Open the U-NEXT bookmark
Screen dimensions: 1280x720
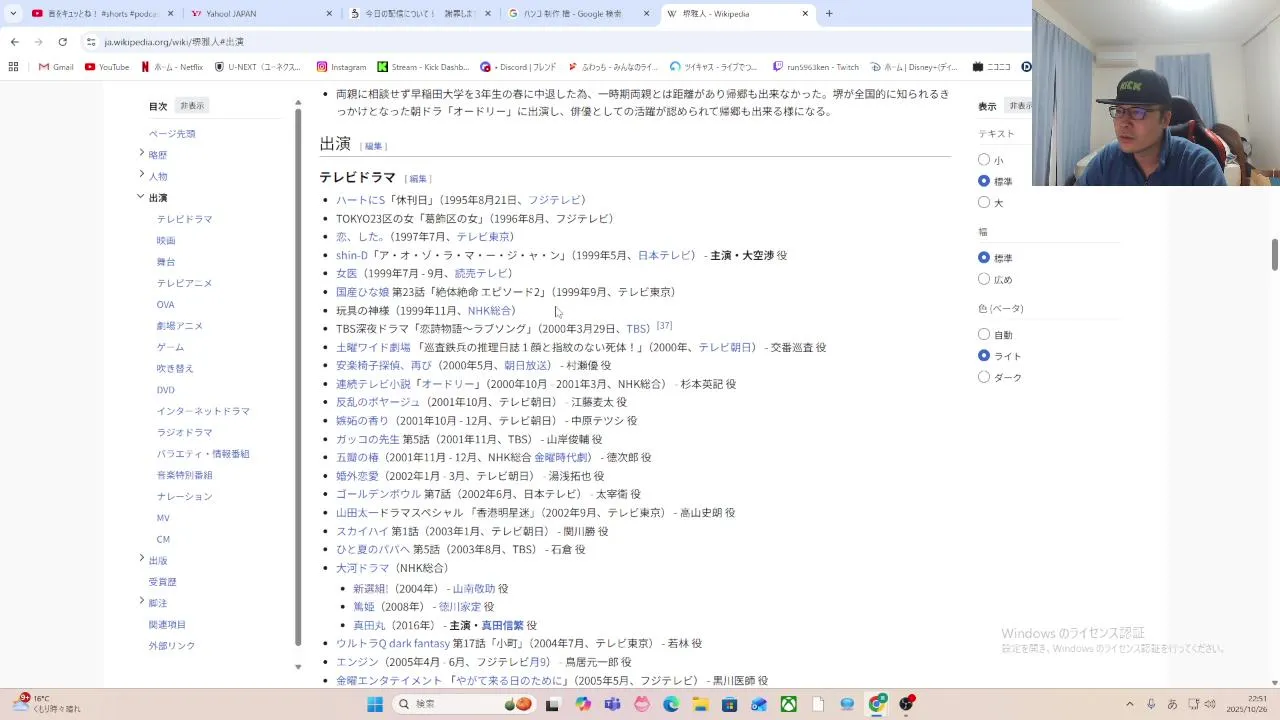(258, 67)
